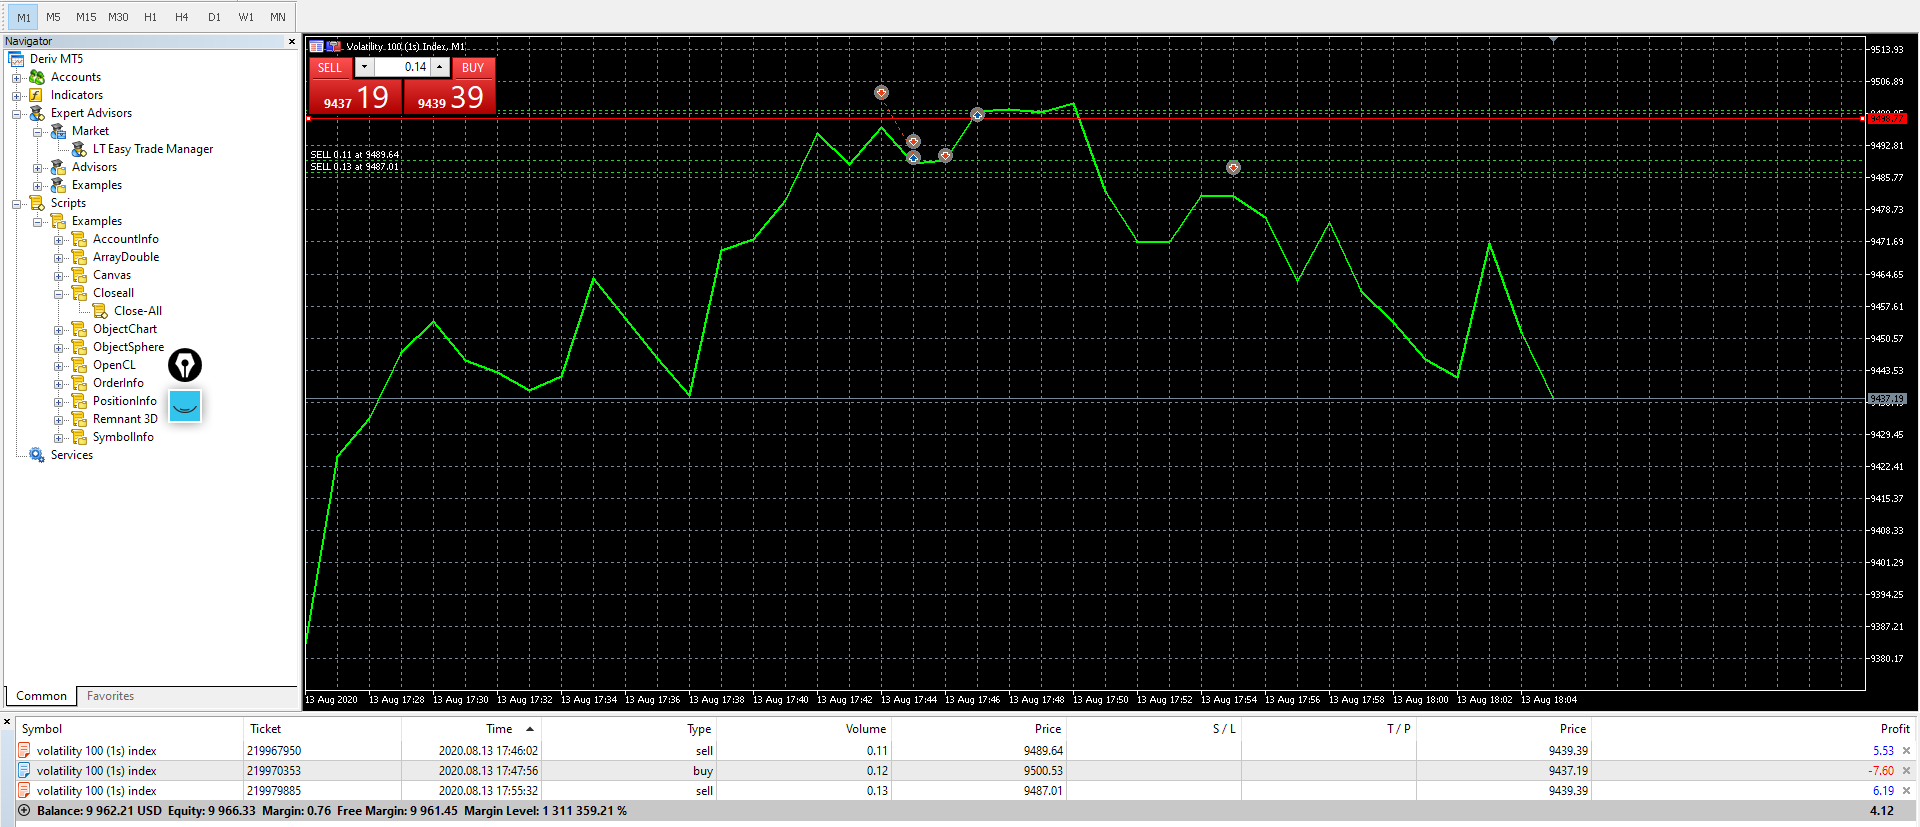Viewport: 1920px width, 827px height.
Task: Click the Market folder icon
Action: coord(58,131)
